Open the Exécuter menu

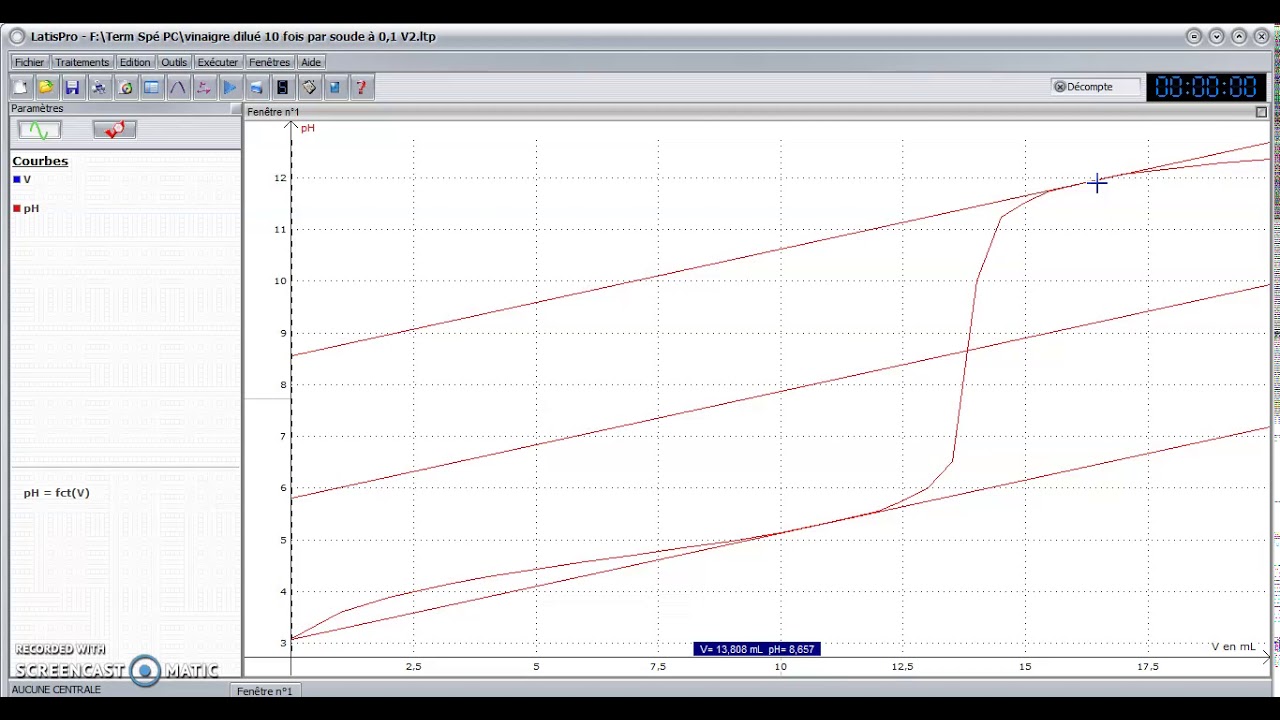(218, 62)
